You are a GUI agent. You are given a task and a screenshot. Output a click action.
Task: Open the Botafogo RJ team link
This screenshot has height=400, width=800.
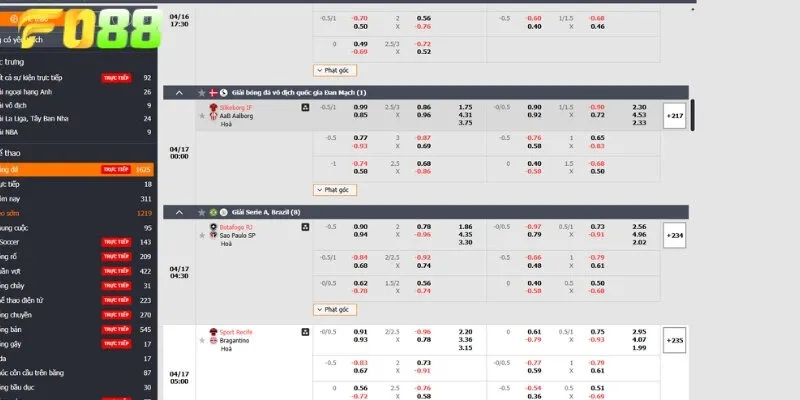(236, 227)
